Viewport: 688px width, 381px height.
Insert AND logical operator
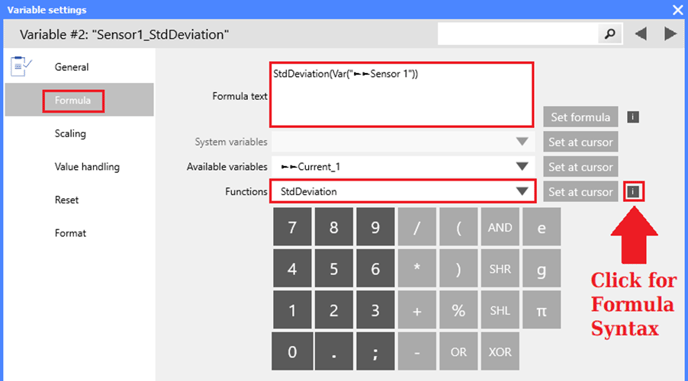pos(500,227)
